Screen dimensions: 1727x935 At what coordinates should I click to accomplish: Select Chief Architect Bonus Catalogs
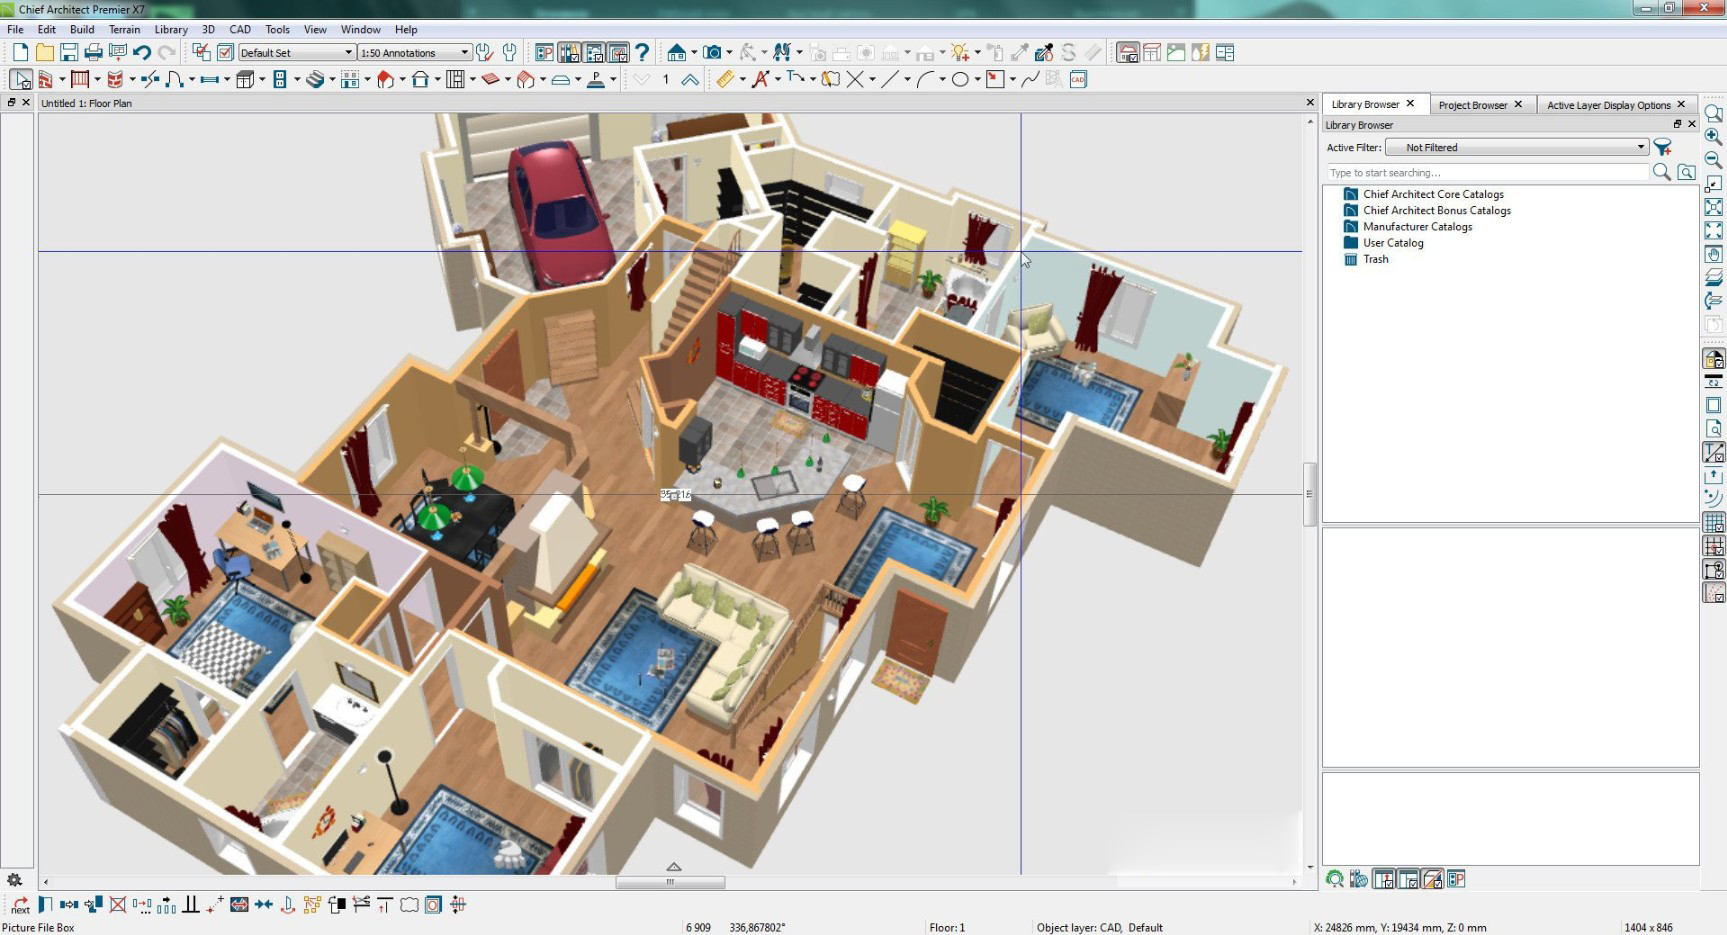[1436, 210]
